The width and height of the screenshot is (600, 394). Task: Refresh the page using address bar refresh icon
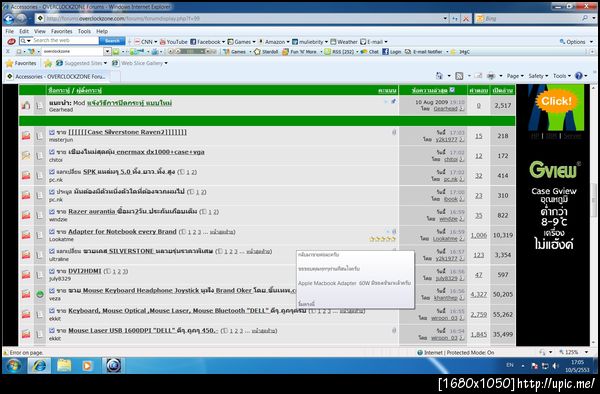(455, 18)
